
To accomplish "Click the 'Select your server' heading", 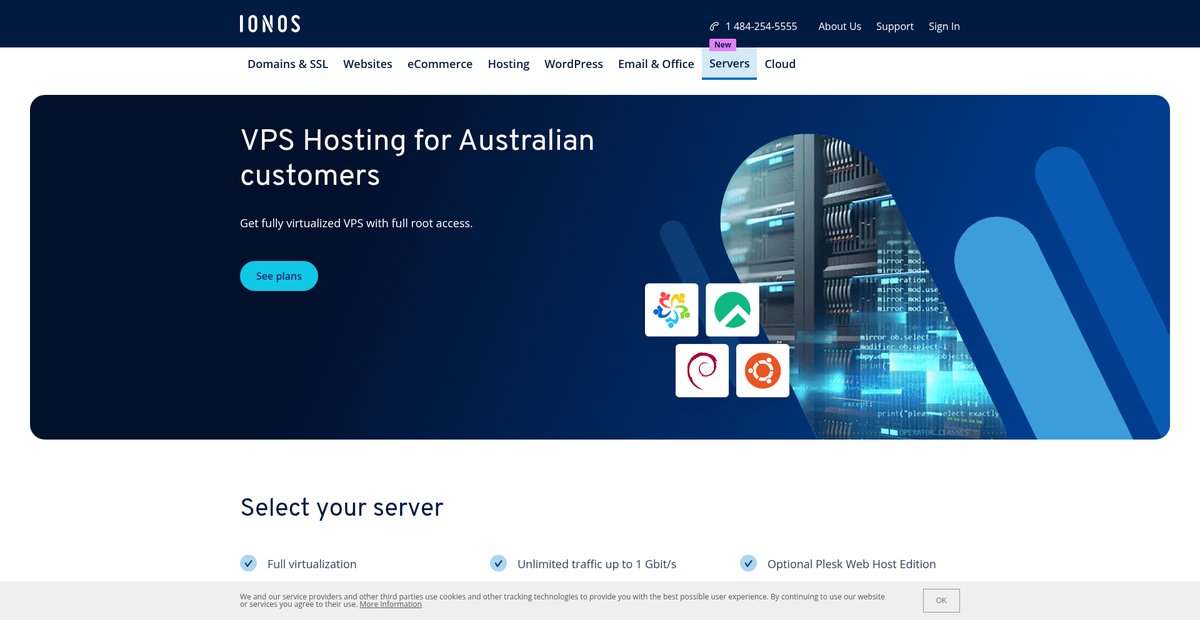I will coord(342,507).
